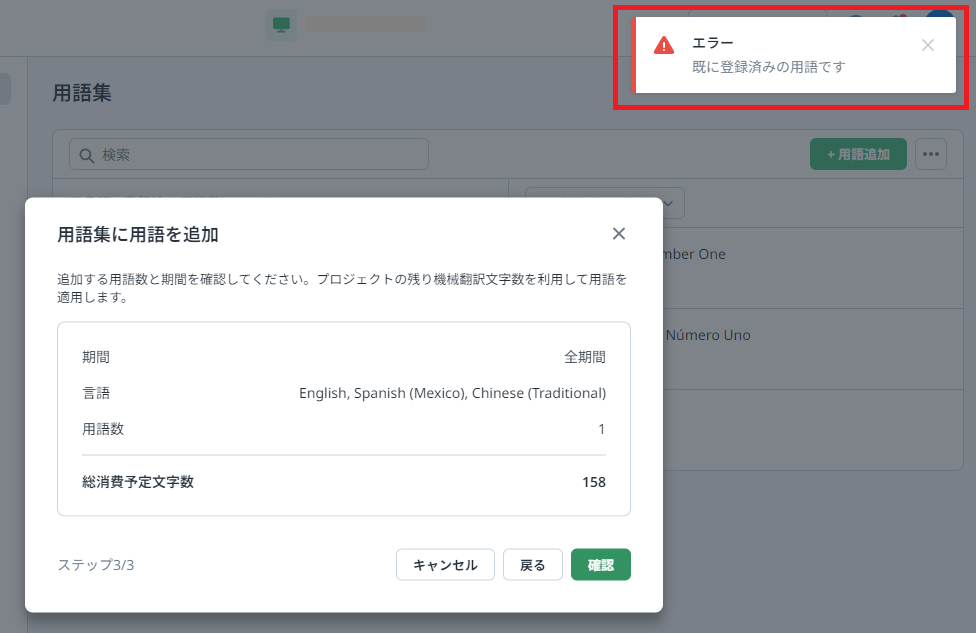The width and height of the screenshot is (976, 633).
Task: Click the 戻る button
Action: pos(532,565)
